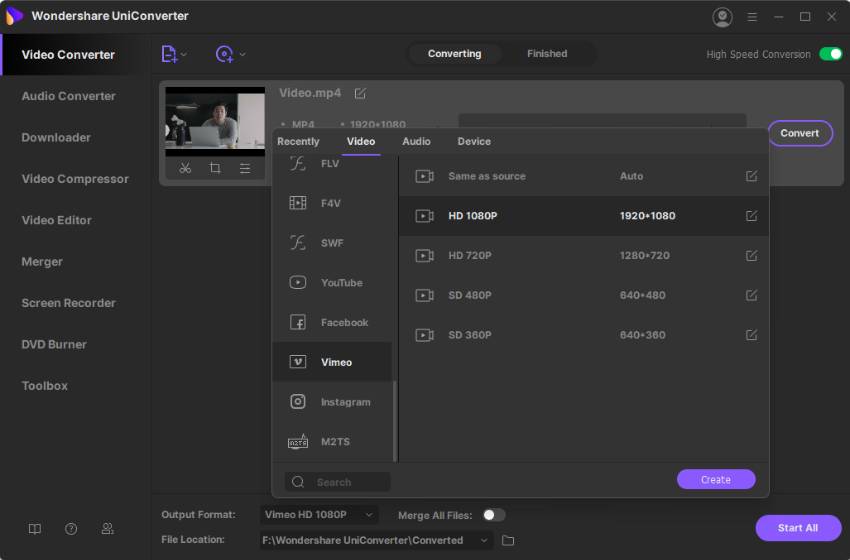850x560 pixels.
Task: Click the Wondershare UniConverter logo
Action: pos(14,16)
